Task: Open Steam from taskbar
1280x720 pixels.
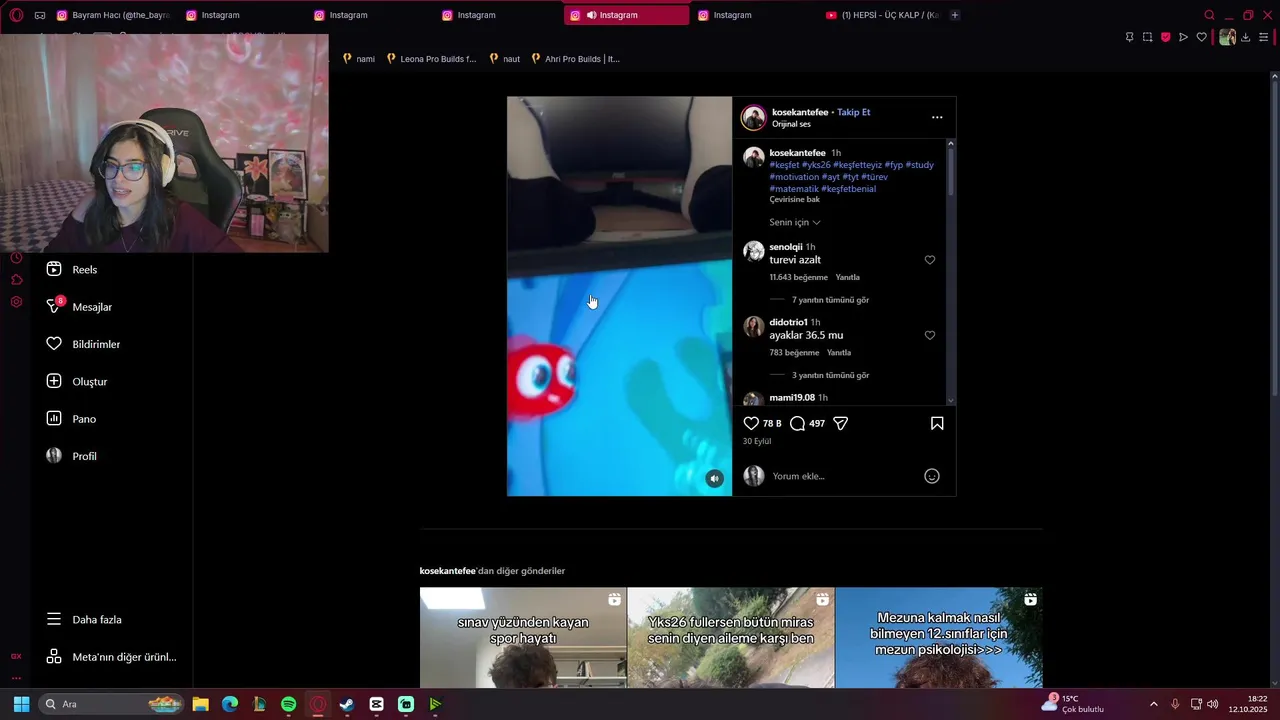Action: point(347,704)
